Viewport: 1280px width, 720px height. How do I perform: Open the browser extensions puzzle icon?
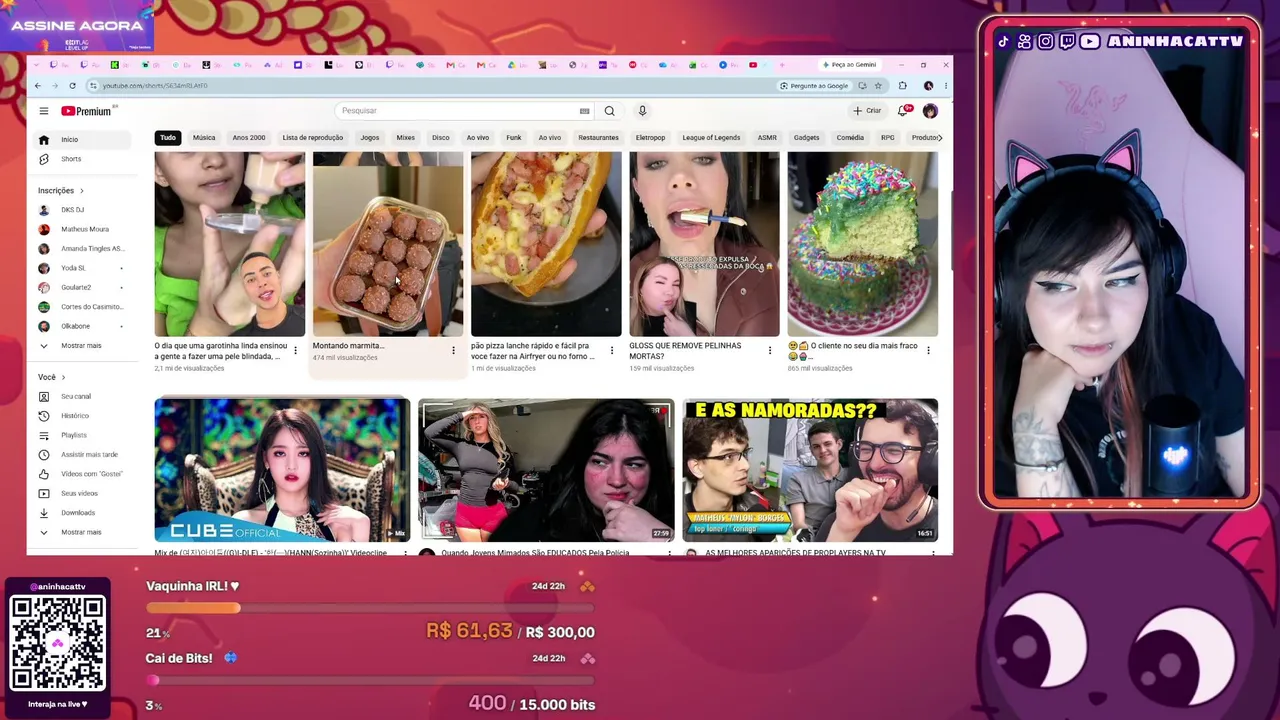pos(903,86)
